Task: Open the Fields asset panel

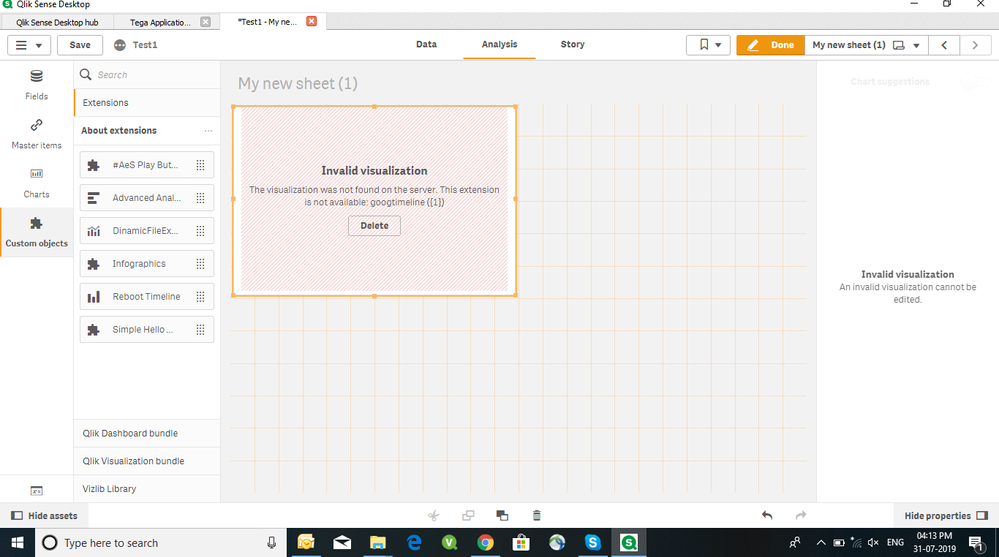Action: click(x=36, y=85)
